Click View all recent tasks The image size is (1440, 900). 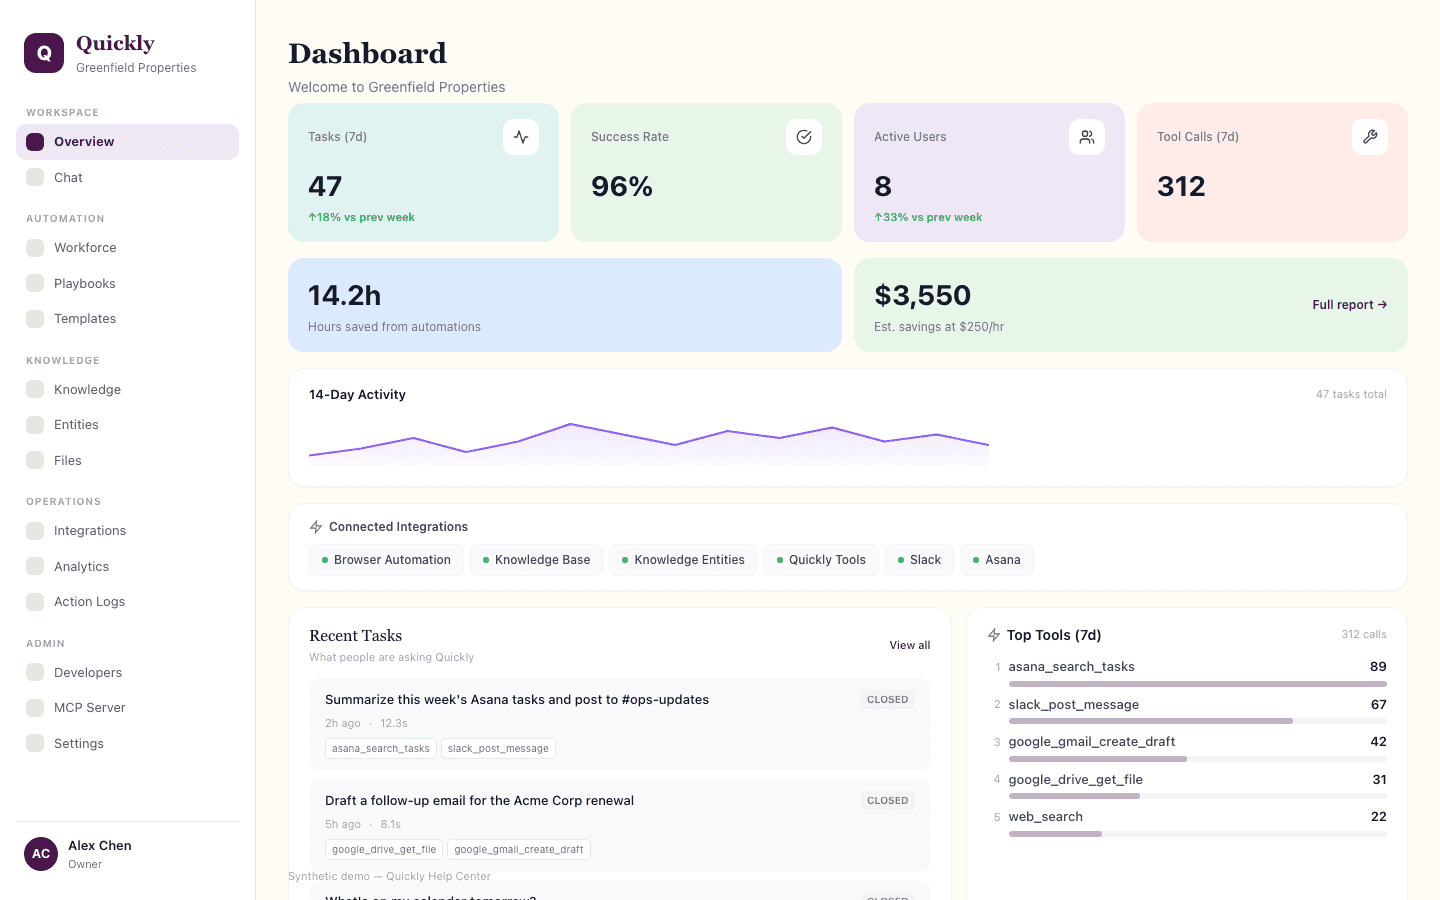(x=910, y=645)
